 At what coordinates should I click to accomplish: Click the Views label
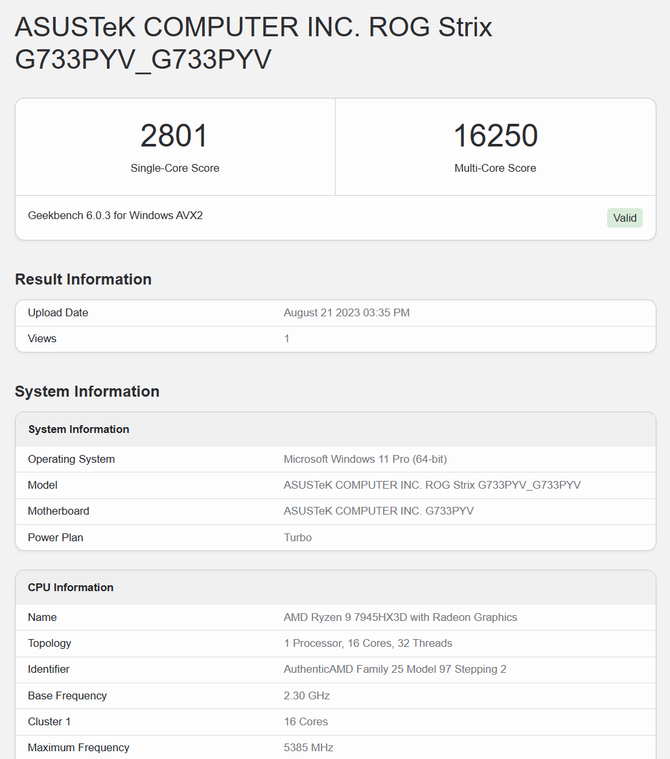click(42, 339)
